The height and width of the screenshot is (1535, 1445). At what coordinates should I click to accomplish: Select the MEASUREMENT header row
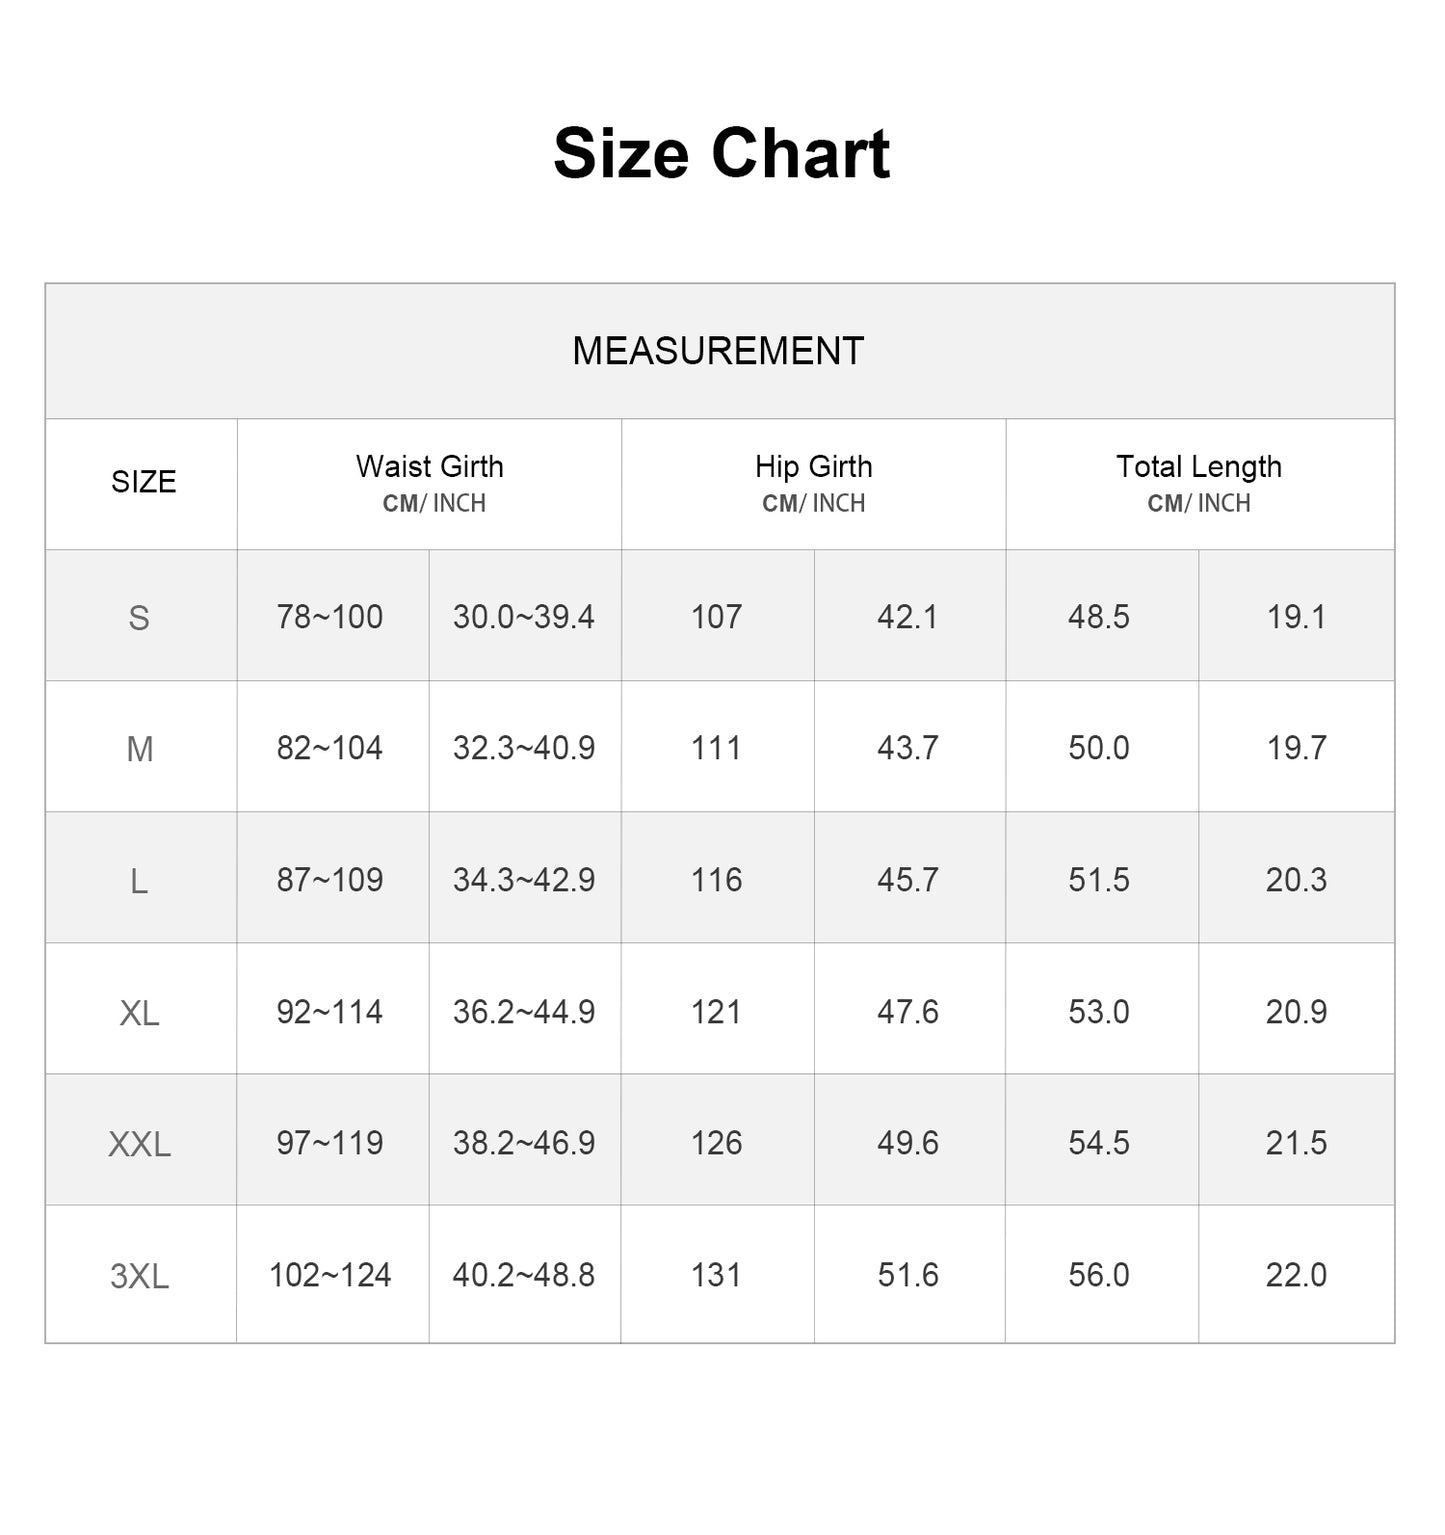718,351
